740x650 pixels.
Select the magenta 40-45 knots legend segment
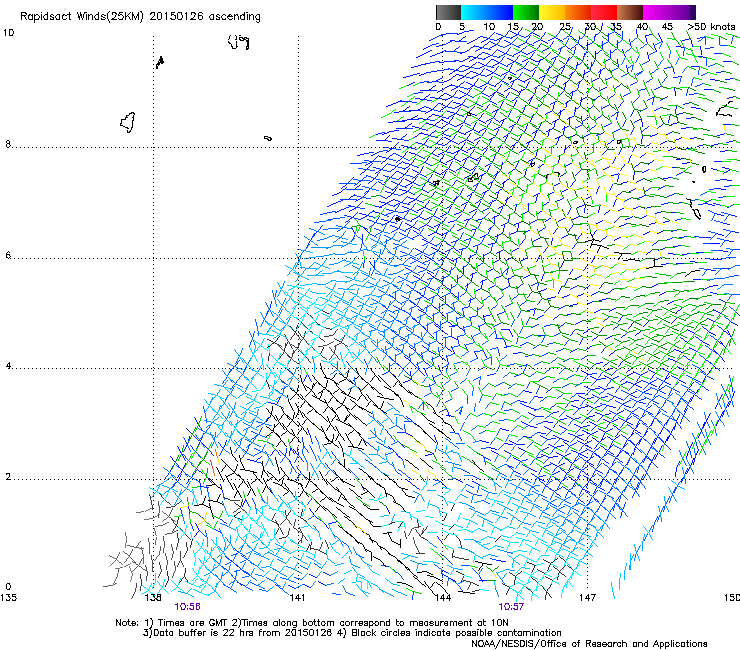pos(656,12)
